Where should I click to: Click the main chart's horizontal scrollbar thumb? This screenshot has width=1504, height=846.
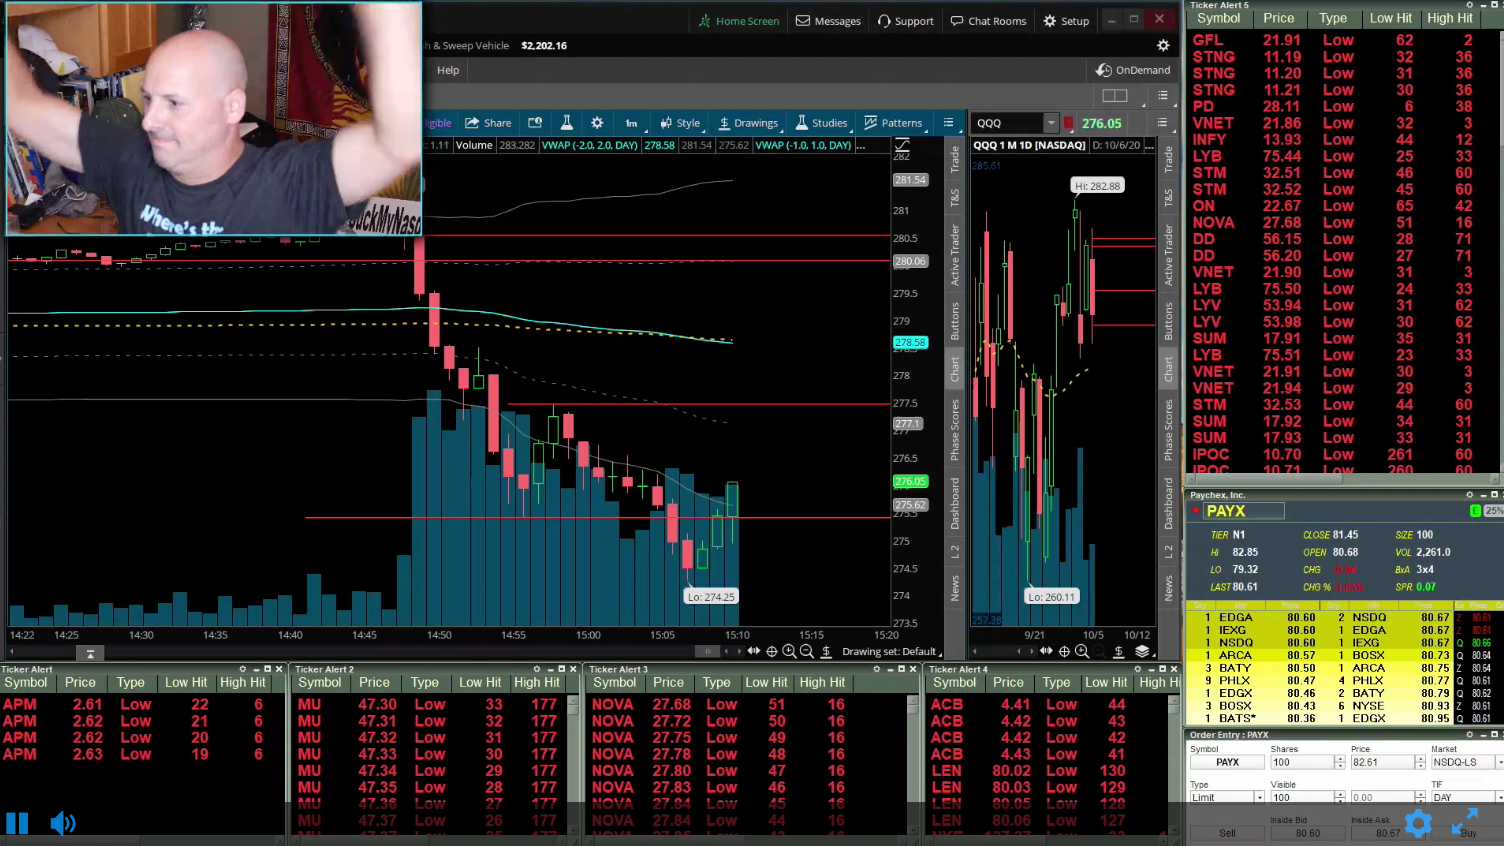click(x=708, y=651)
